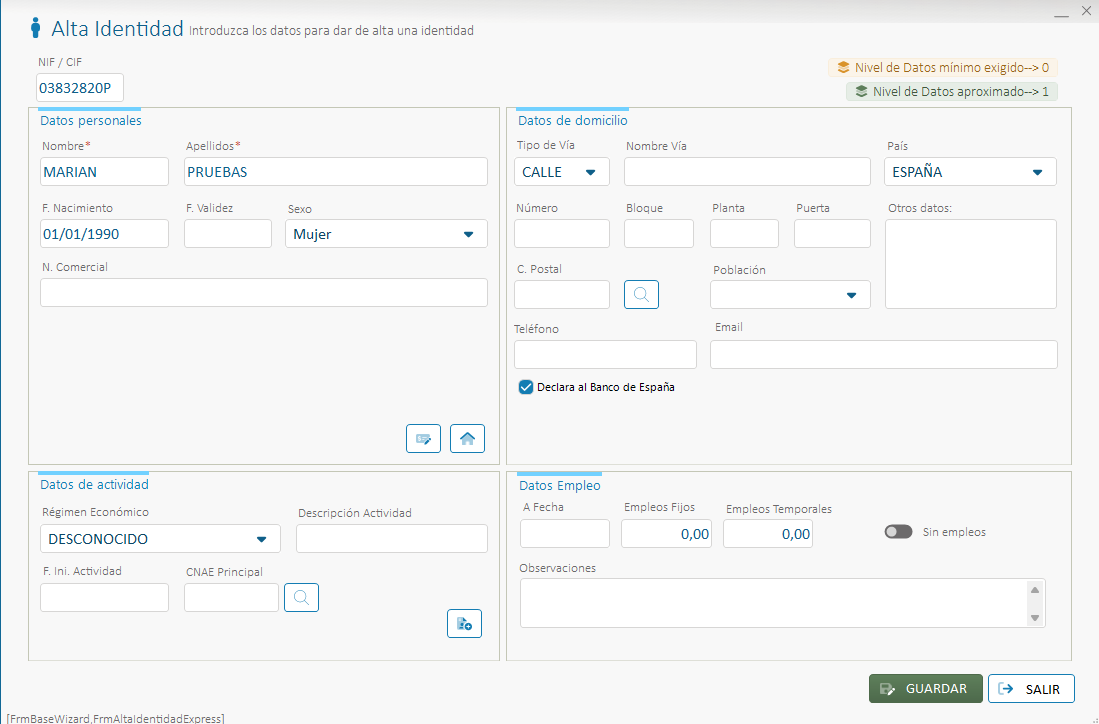Click the Email input field

(883, 355)
